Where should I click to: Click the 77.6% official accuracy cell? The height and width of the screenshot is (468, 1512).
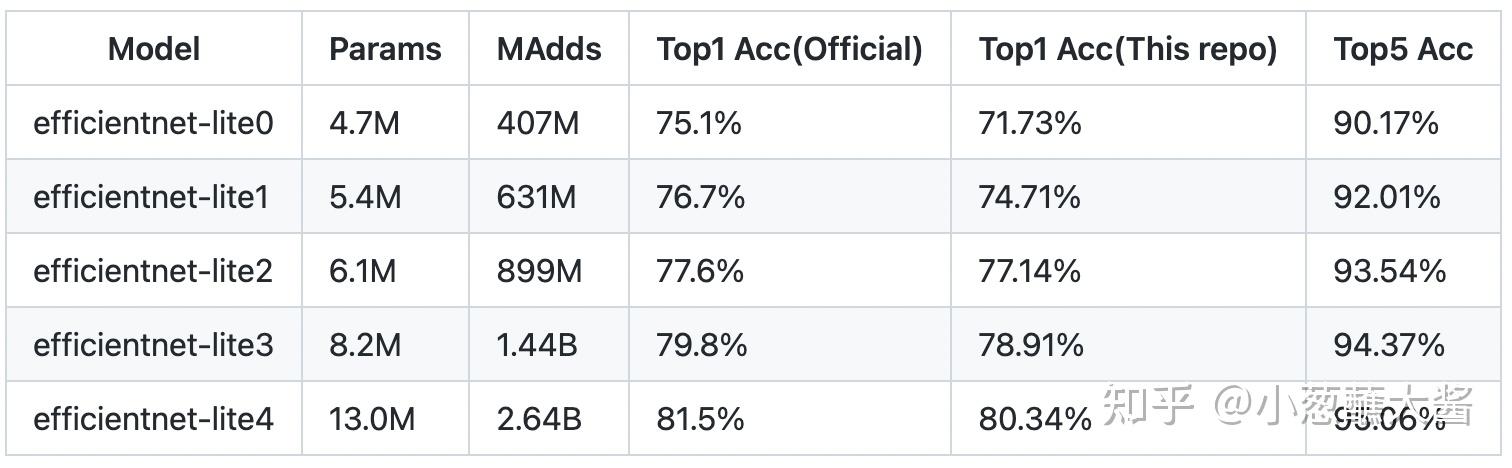click(700, 271)
